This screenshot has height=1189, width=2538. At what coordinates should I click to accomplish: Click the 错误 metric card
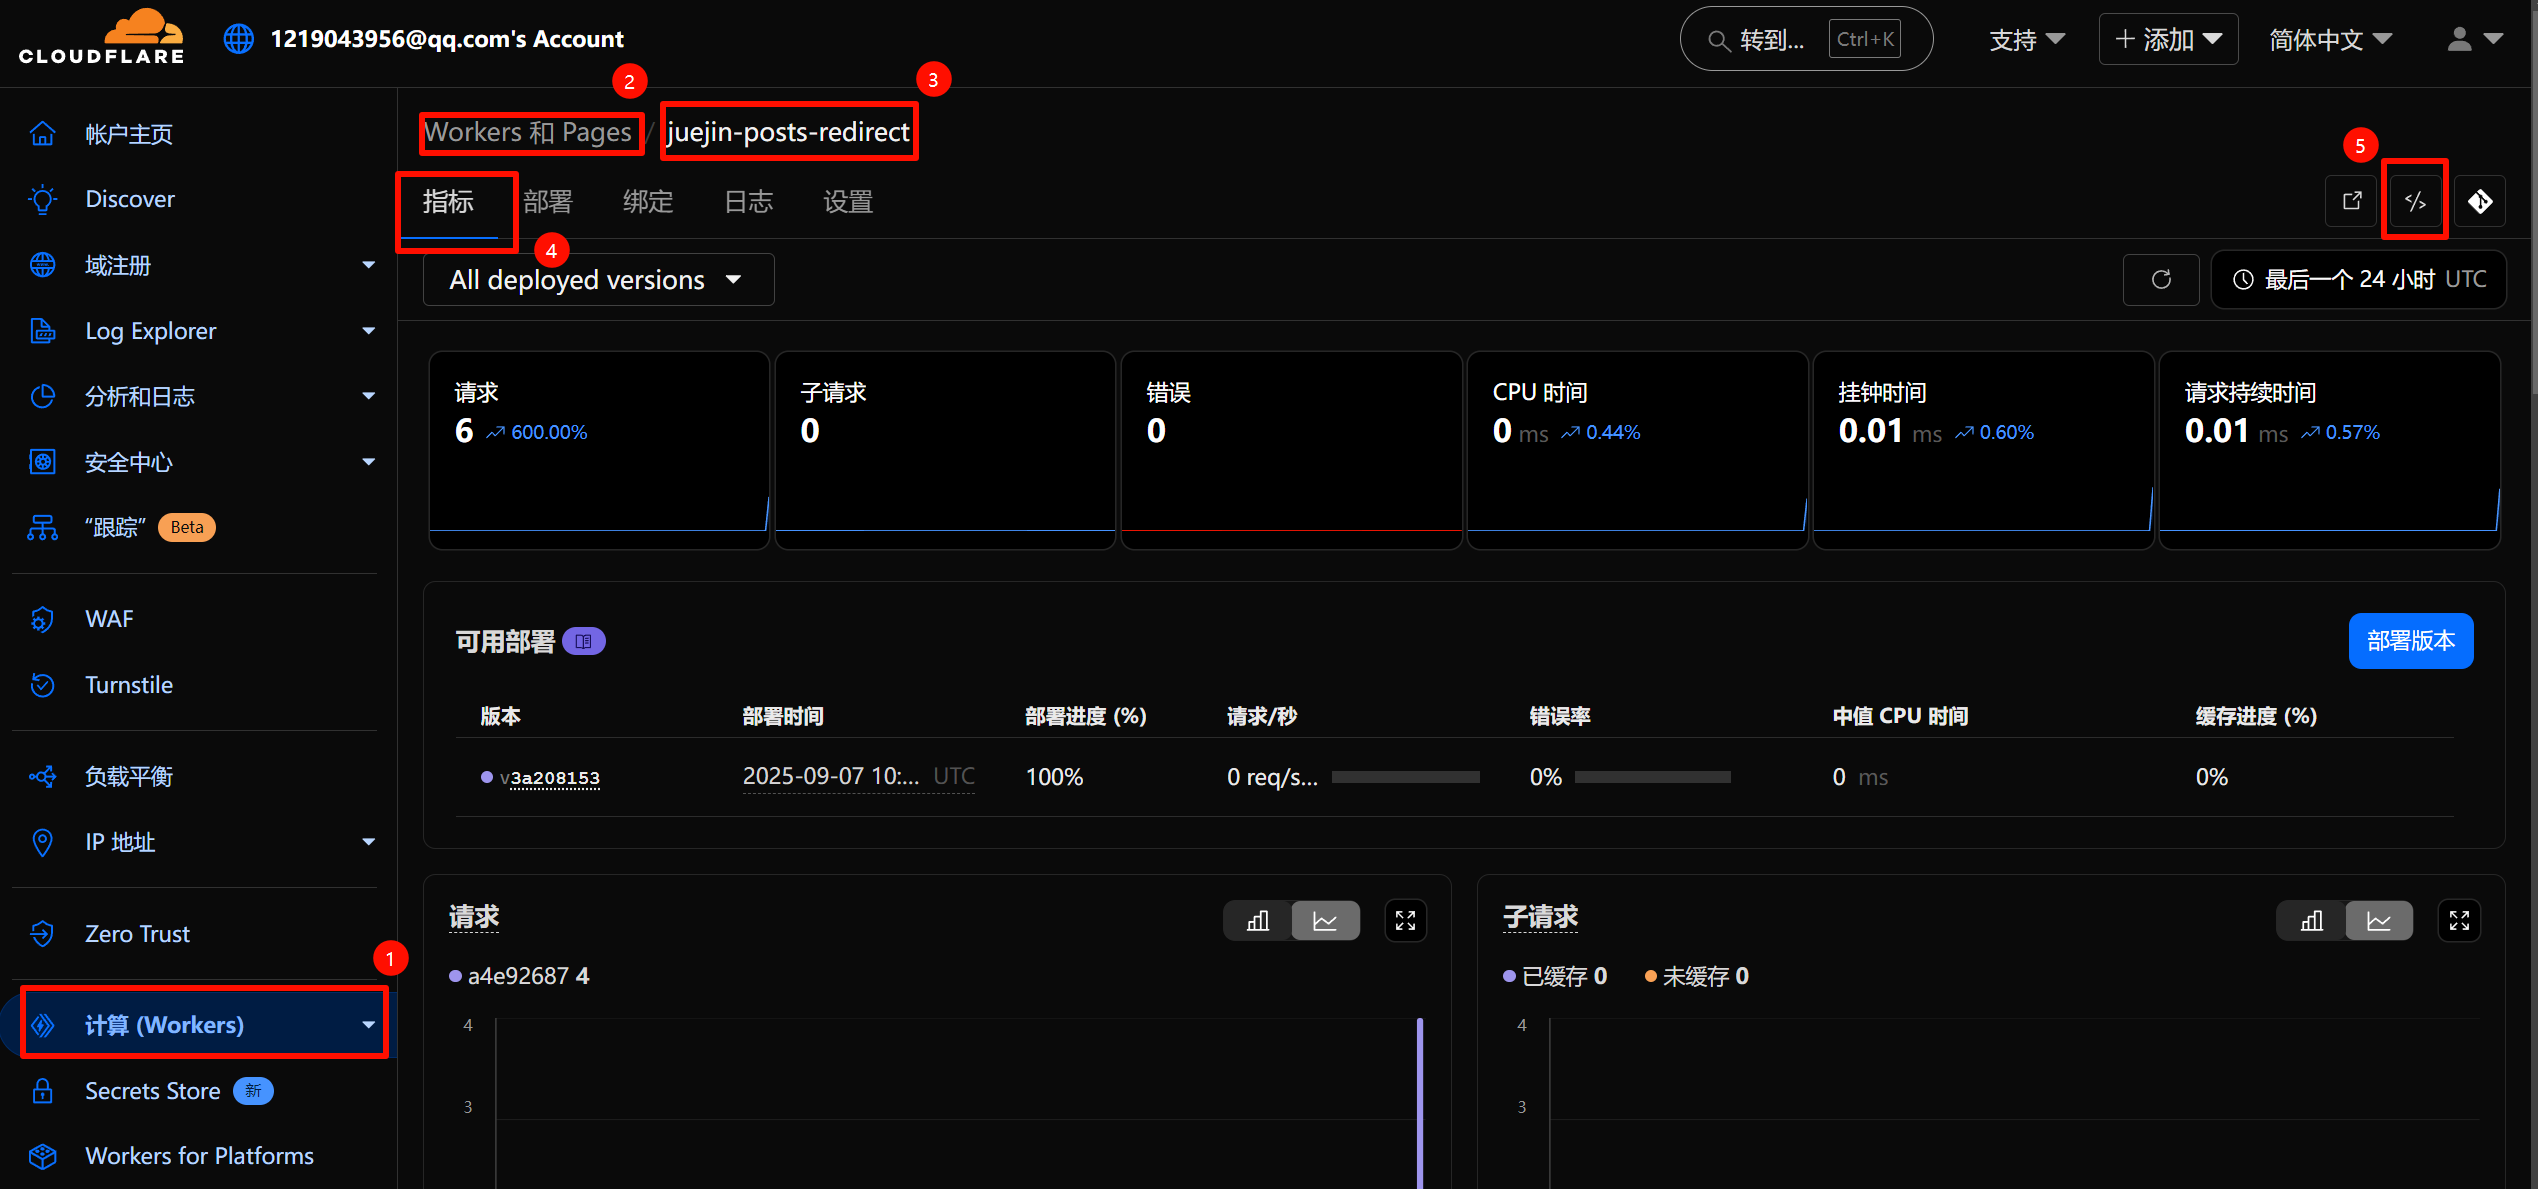(1291, 450)
